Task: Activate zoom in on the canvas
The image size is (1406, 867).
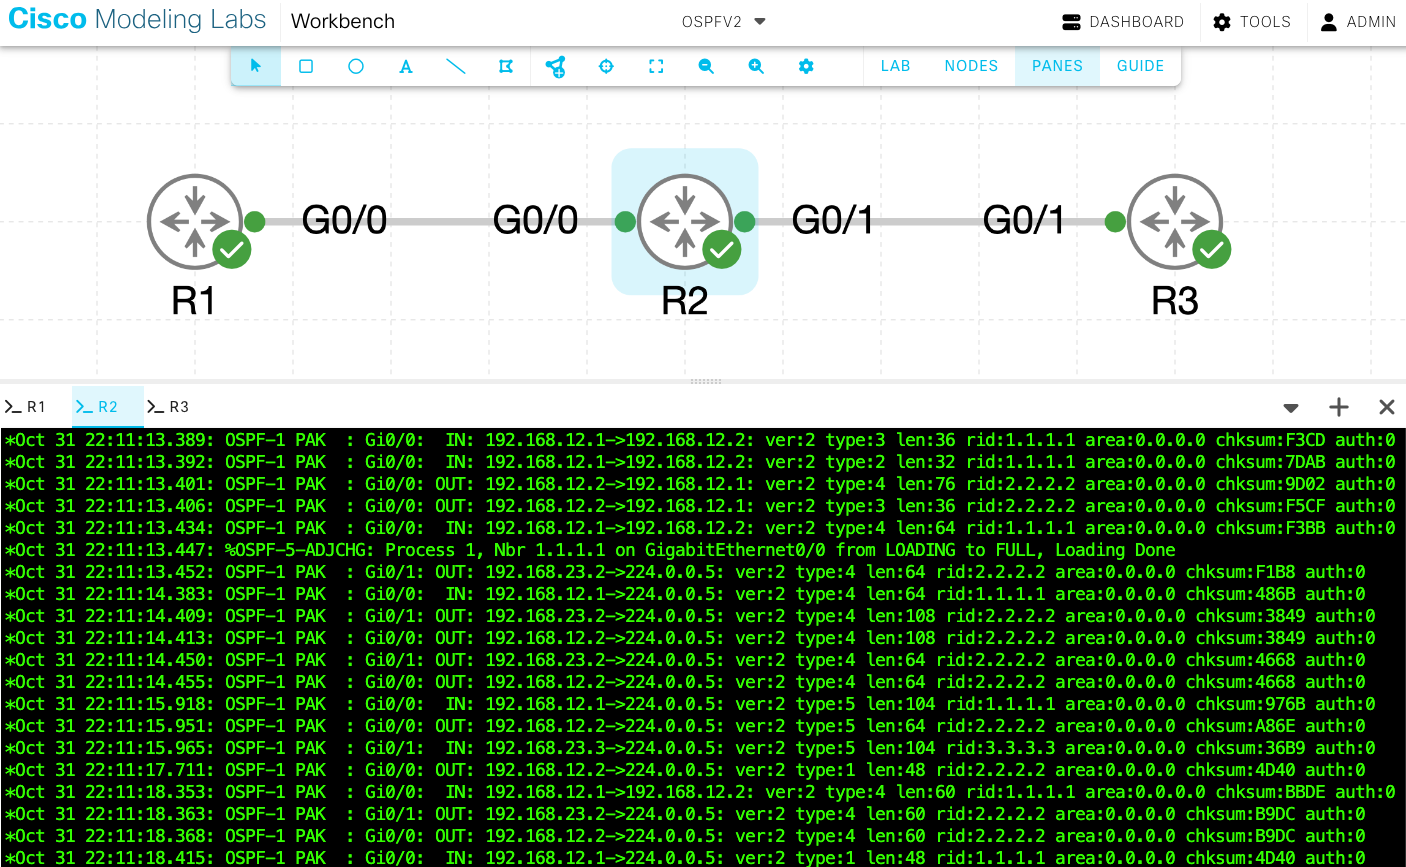Action: click(x=756, y=66)
